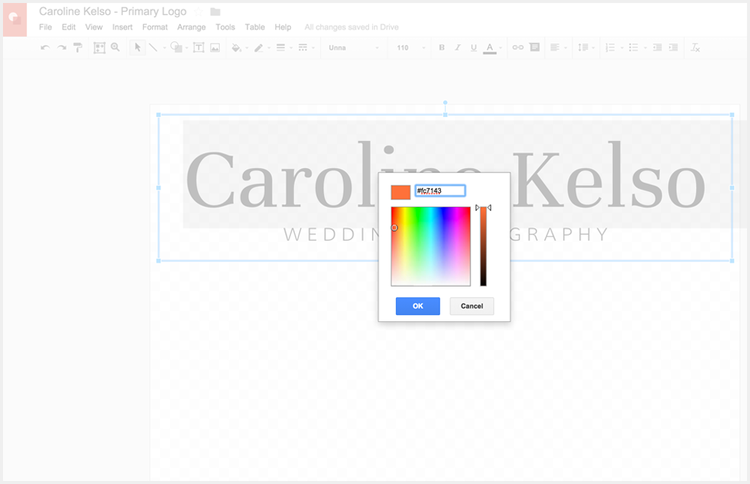Image resolution: width=750 pixels, height=484 pixels.
Task: Click the document title Caroline Kelso - Primary Logo
Action: click(113, 11)
